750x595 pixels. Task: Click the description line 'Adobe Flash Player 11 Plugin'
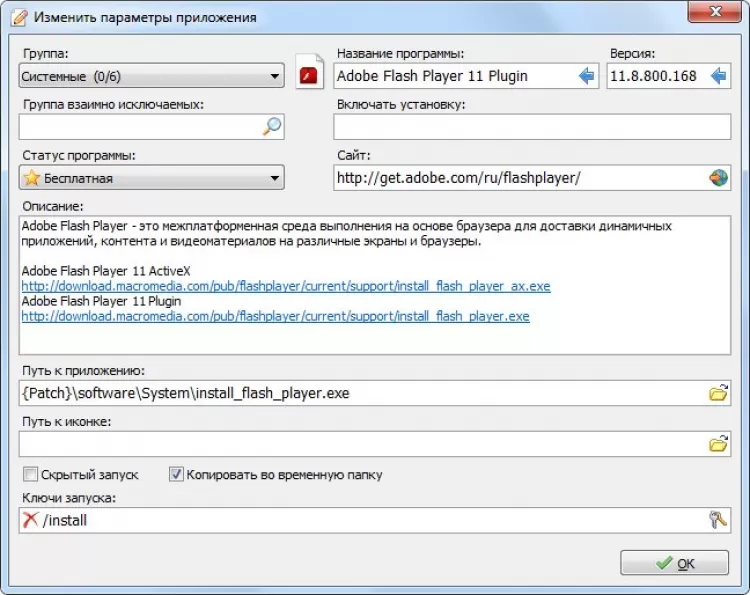click(x=101, y=301)
